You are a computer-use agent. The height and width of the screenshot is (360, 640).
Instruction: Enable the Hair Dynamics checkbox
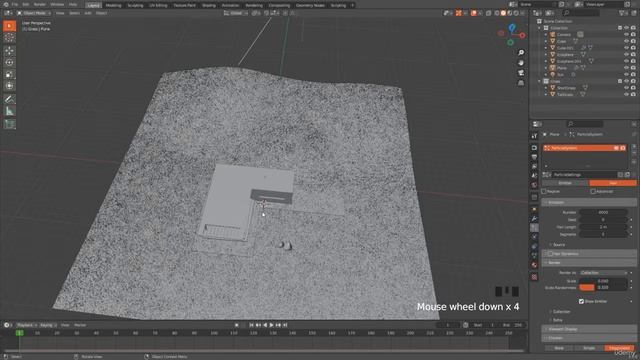[551, 253]
